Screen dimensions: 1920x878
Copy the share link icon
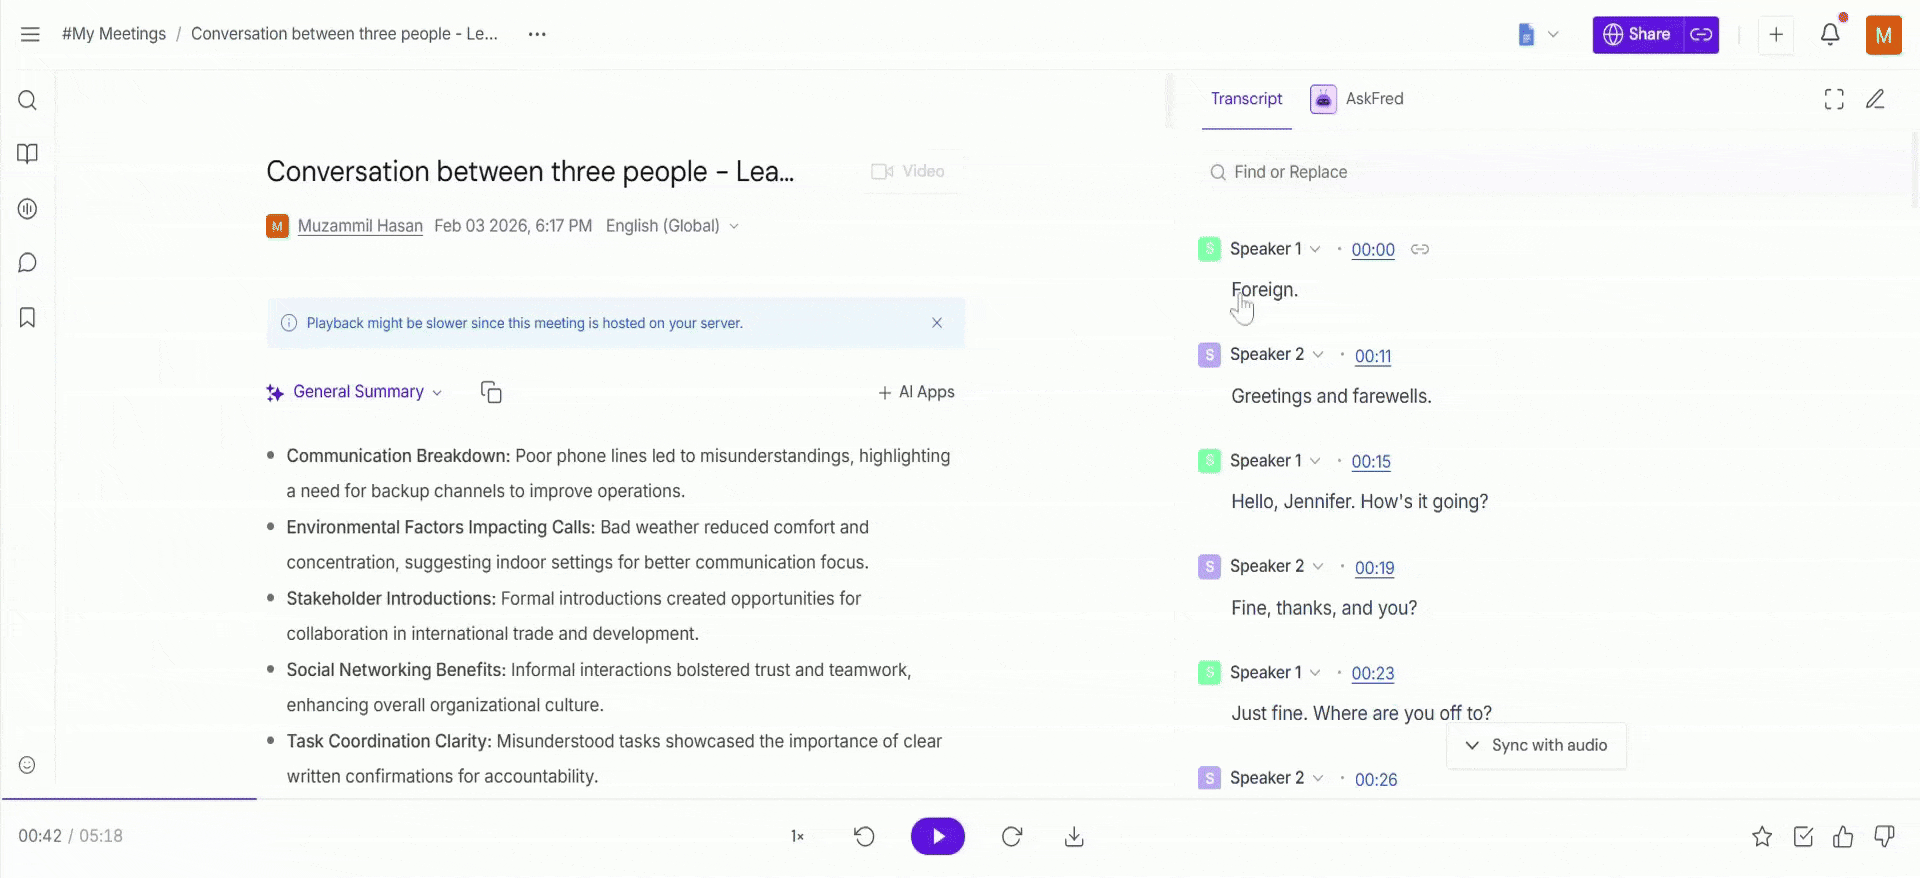coord(1701,34)
